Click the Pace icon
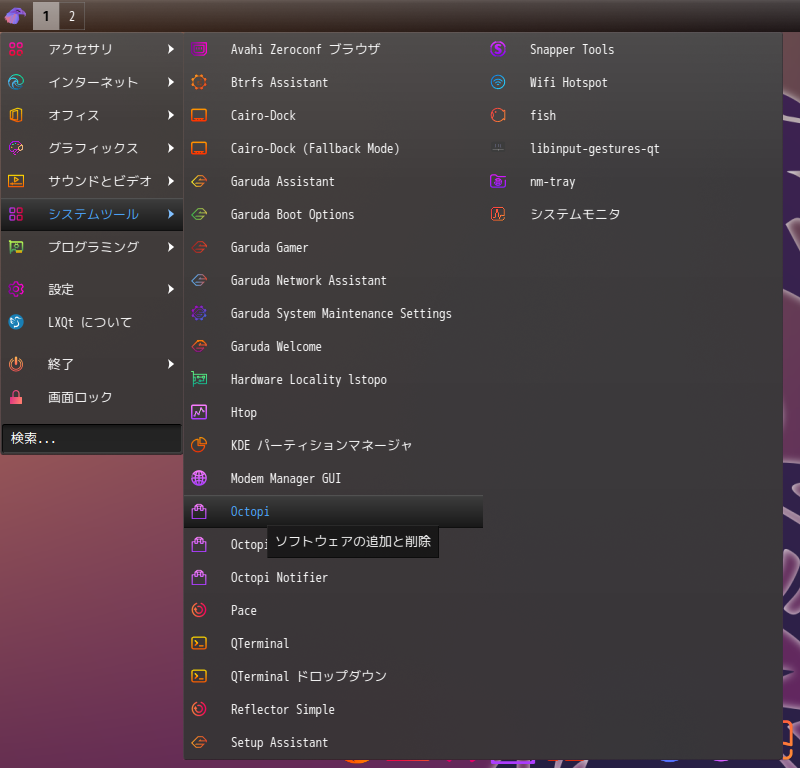800x768 pixels. pyautogui.click(x=199, y=610)
